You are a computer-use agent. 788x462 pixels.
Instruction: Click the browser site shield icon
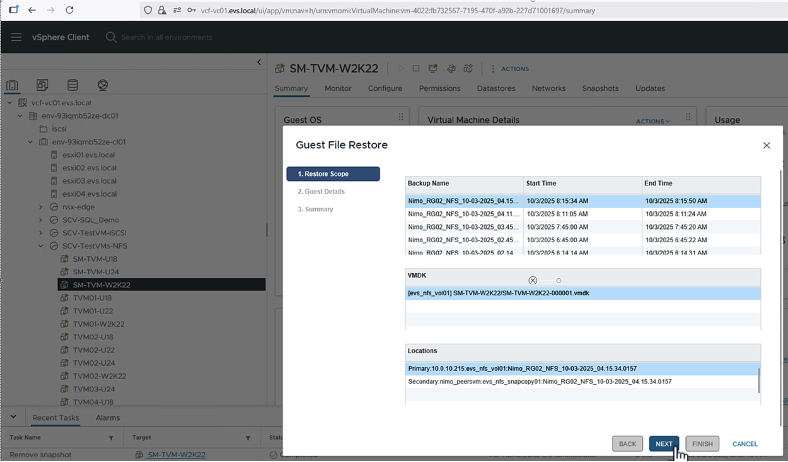tap(148, 10)
